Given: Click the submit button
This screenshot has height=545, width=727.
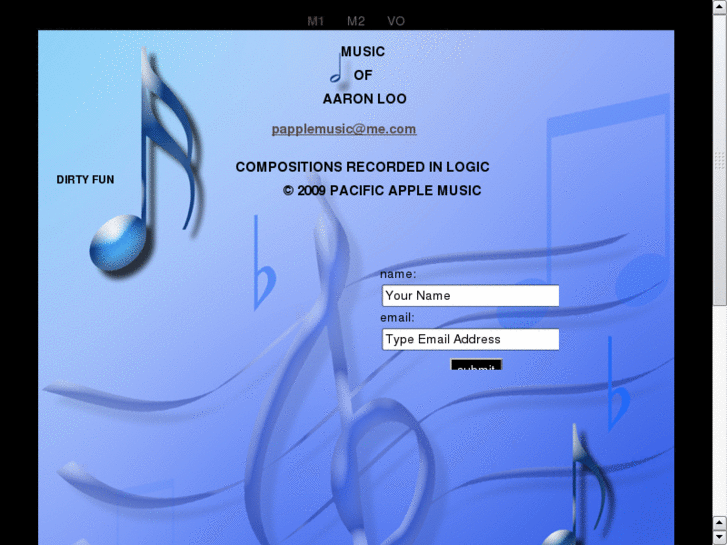Looking at the screenshot, I should pos(476,365).
